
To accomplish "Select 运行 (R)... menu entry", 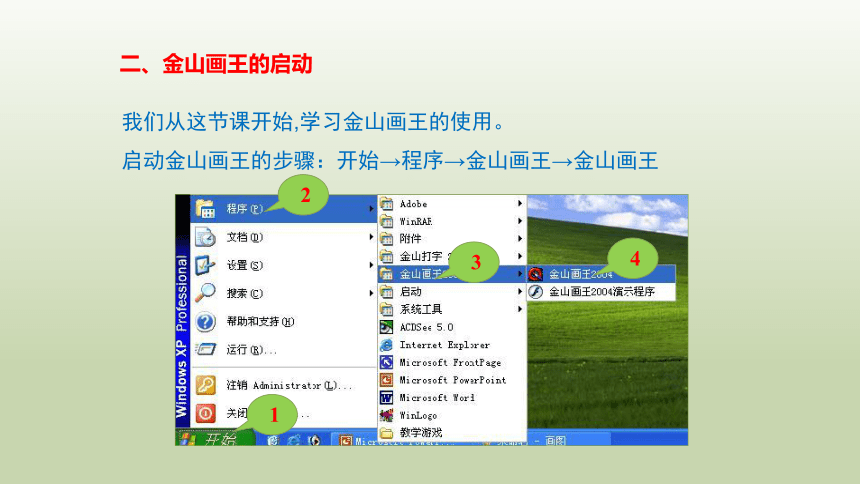I will tap(284, 350).
